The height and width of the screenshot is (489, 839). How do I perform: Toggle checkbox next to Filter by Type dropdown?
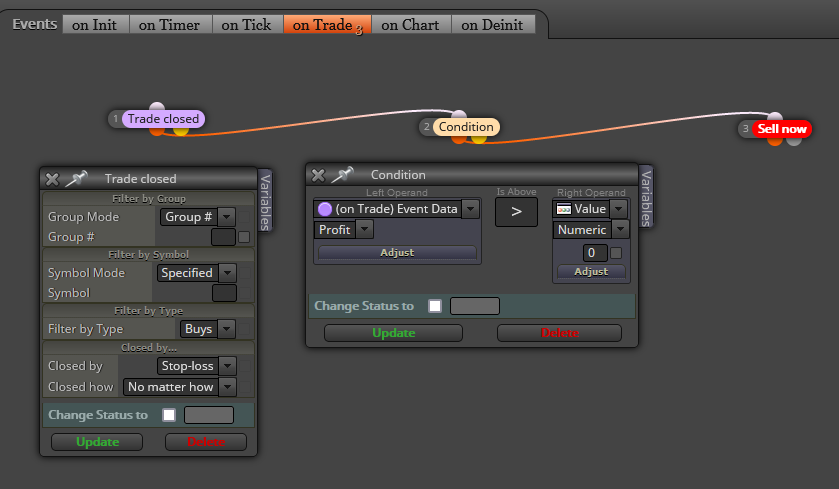click(x=245, y=329)
